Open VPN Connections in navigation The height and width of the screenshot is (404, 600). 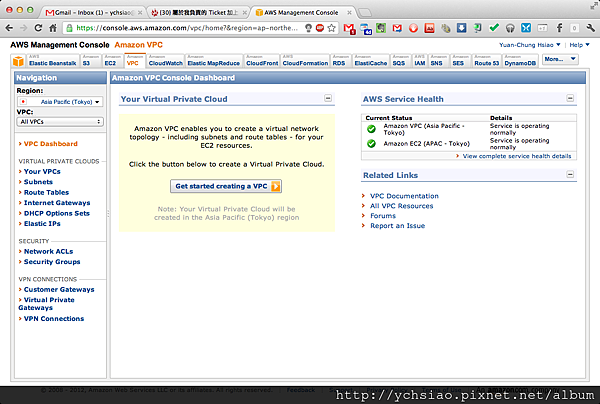[x=54, y=318]
